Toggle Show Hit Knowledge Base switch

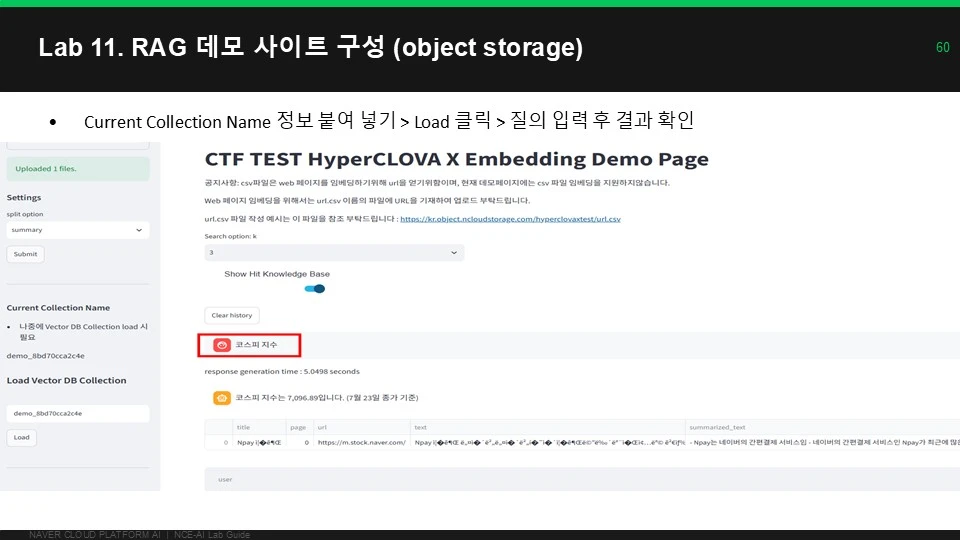(315, 289)
